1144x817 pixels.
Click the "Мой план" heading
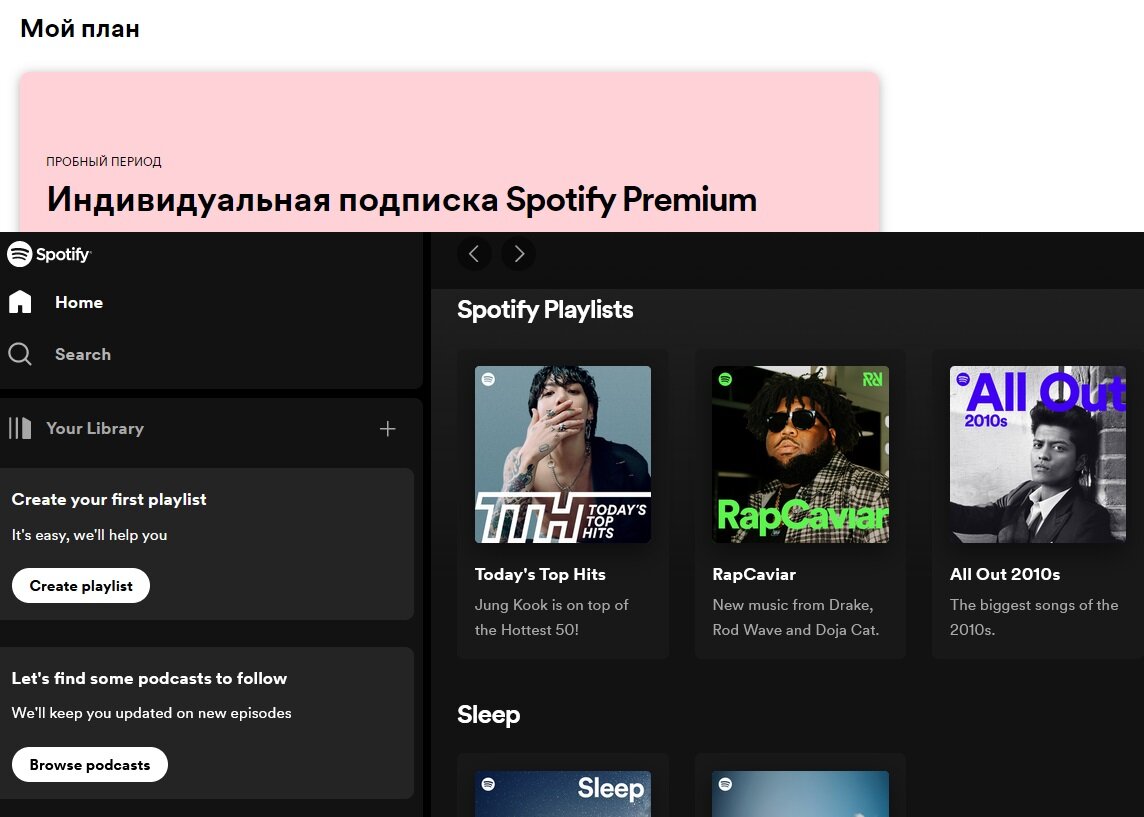tap(80, 28)
